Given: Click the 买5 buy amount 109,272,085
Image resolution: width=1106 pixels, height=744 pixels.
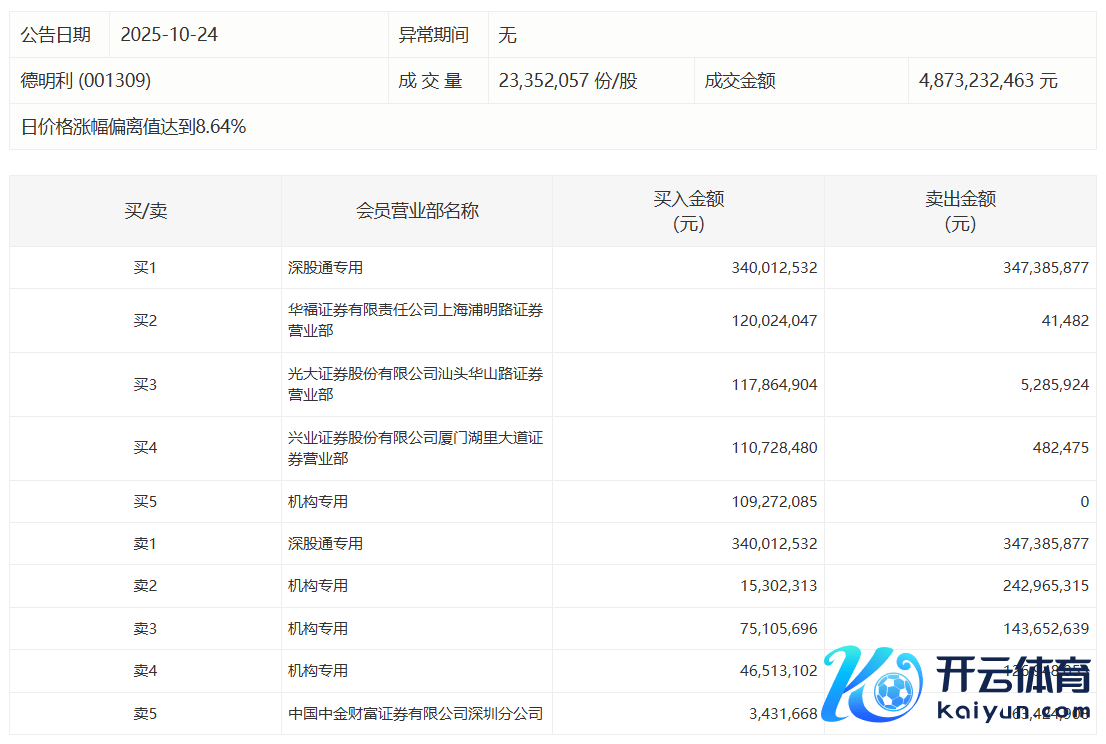Looking at the screenshot, I should pyautogui.click(x=774, y=502).
